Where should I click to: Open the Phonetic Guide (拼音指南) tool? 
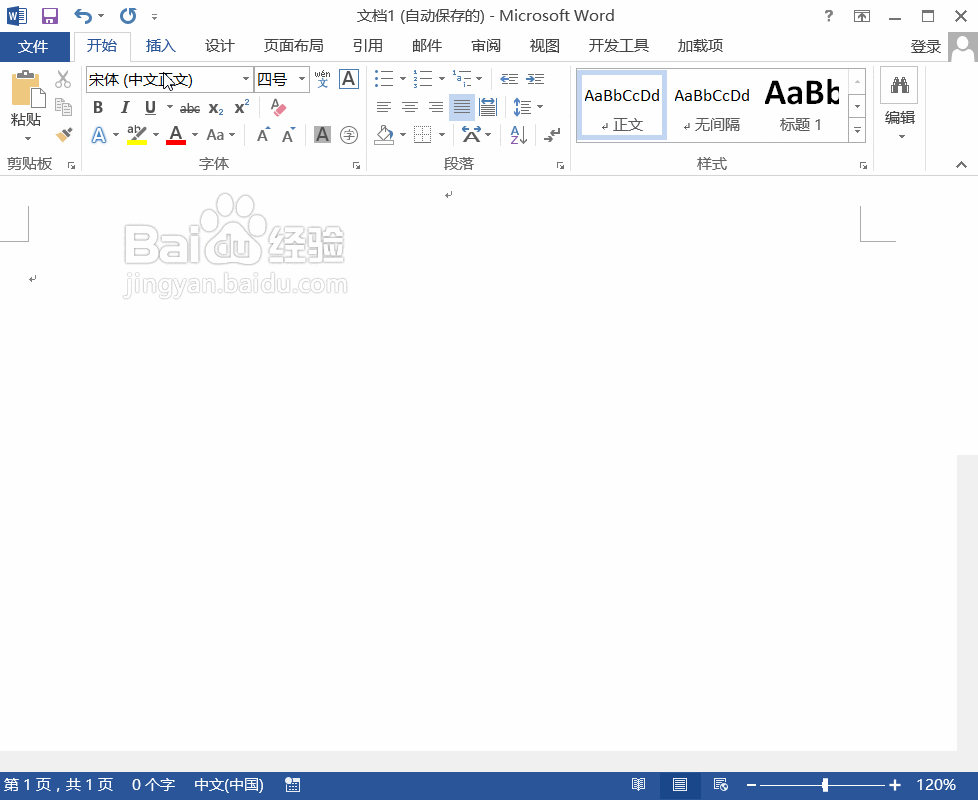322,79
